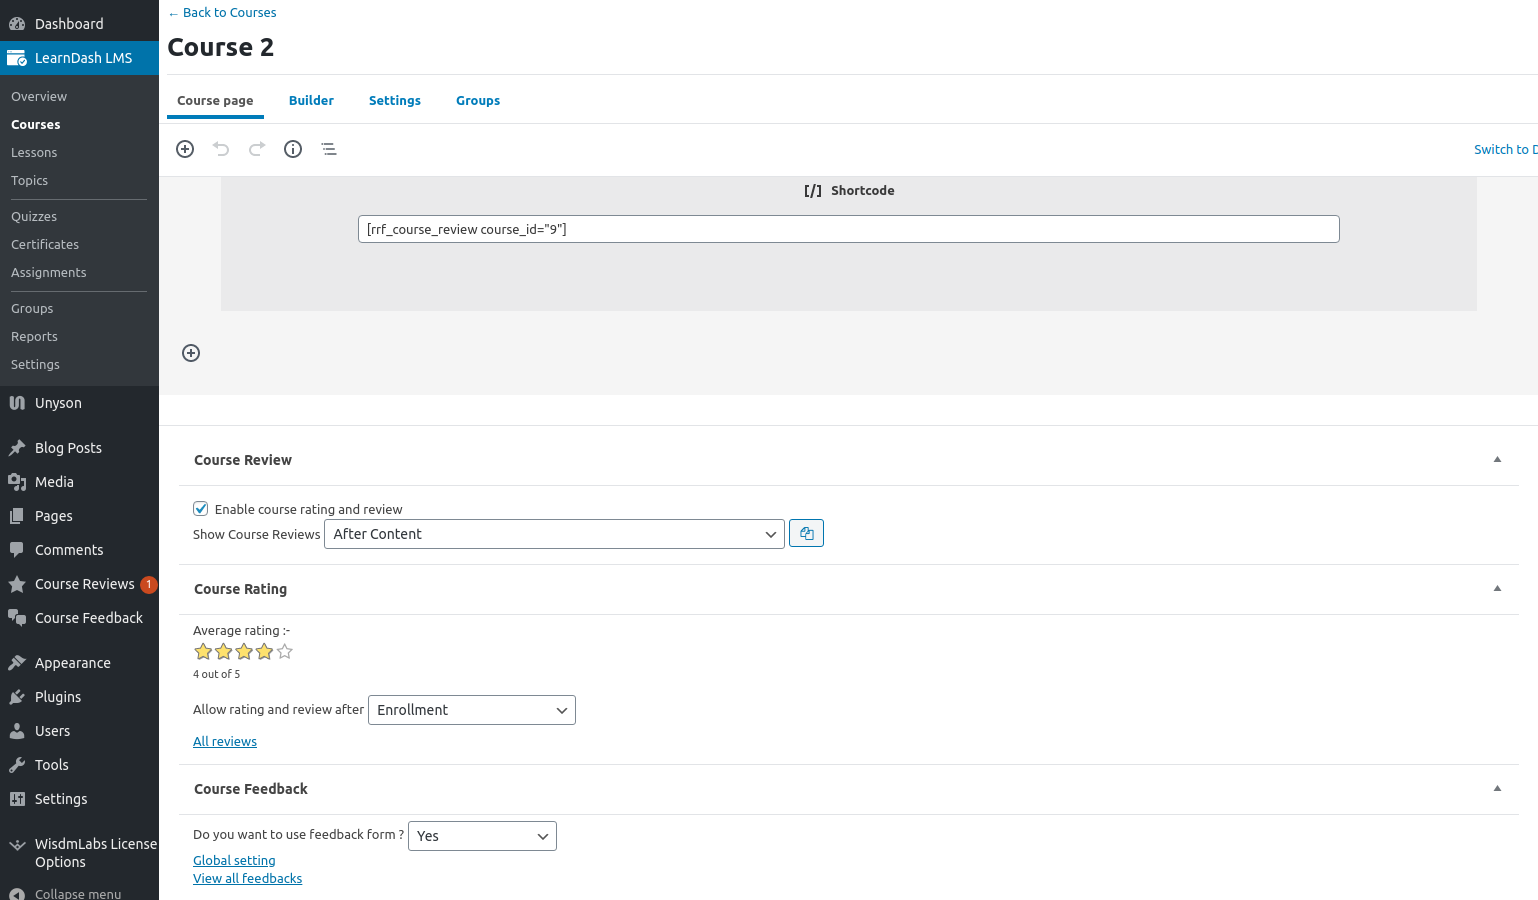
Task: Collapse the Course Rating panel
Action: [x=1497, y=589]
